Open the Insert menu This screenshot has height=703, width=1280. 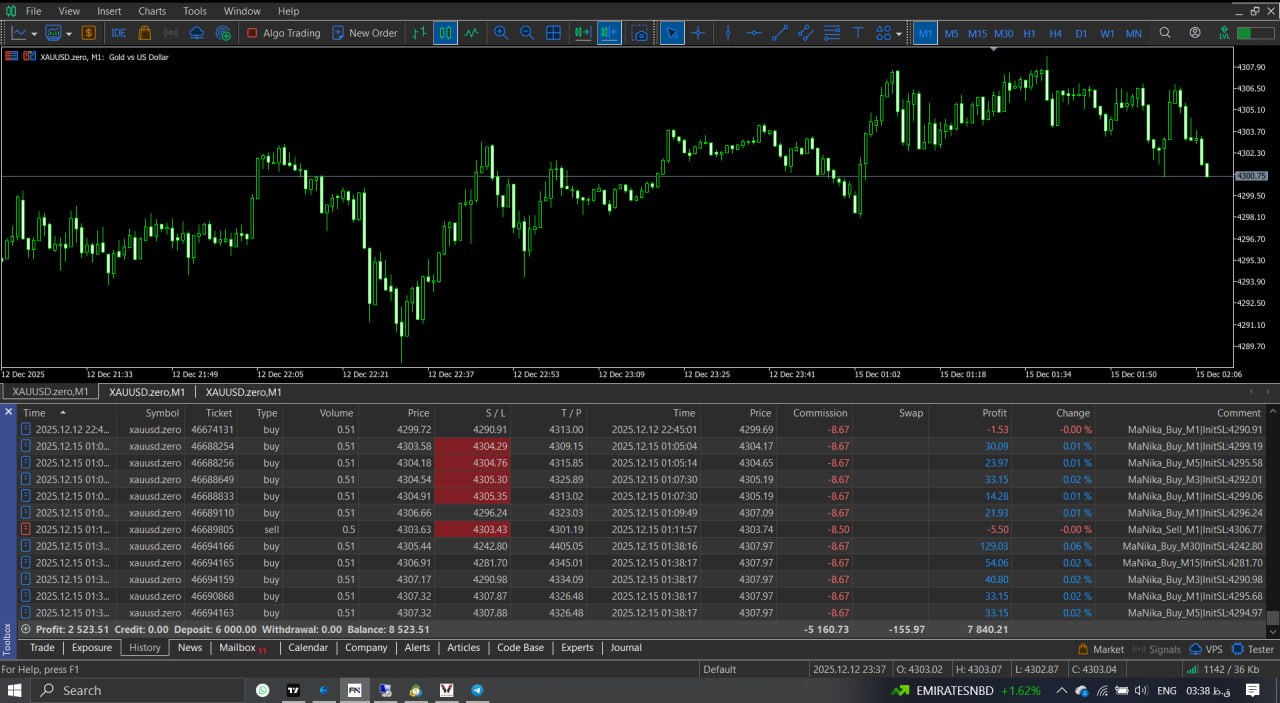click(x=109, y=11)
